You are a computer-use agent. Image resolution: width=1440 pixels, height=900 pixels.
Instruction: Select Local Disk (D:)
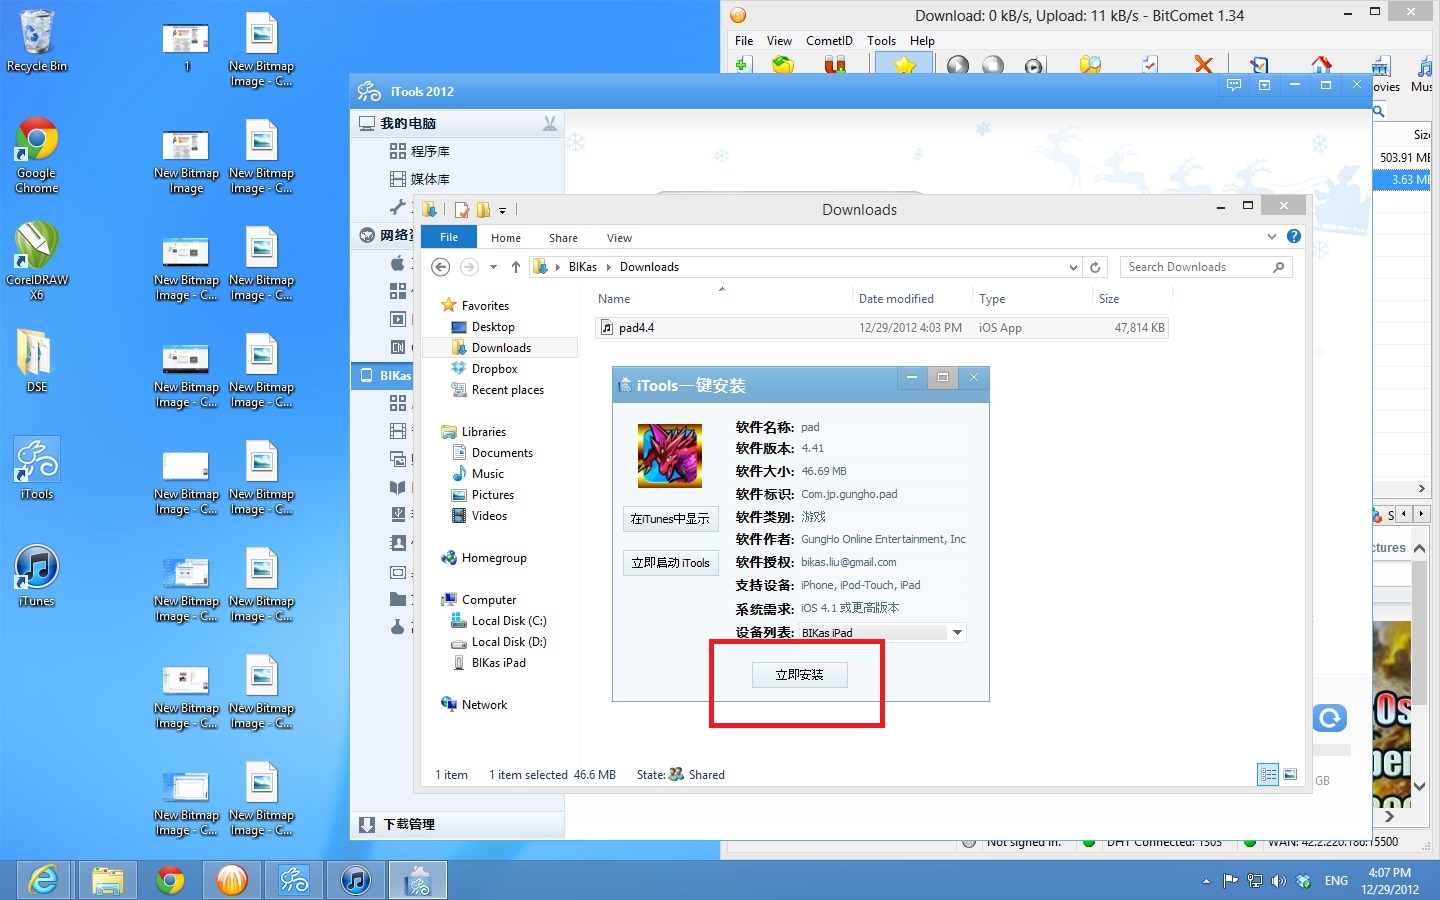pos(508,642)
